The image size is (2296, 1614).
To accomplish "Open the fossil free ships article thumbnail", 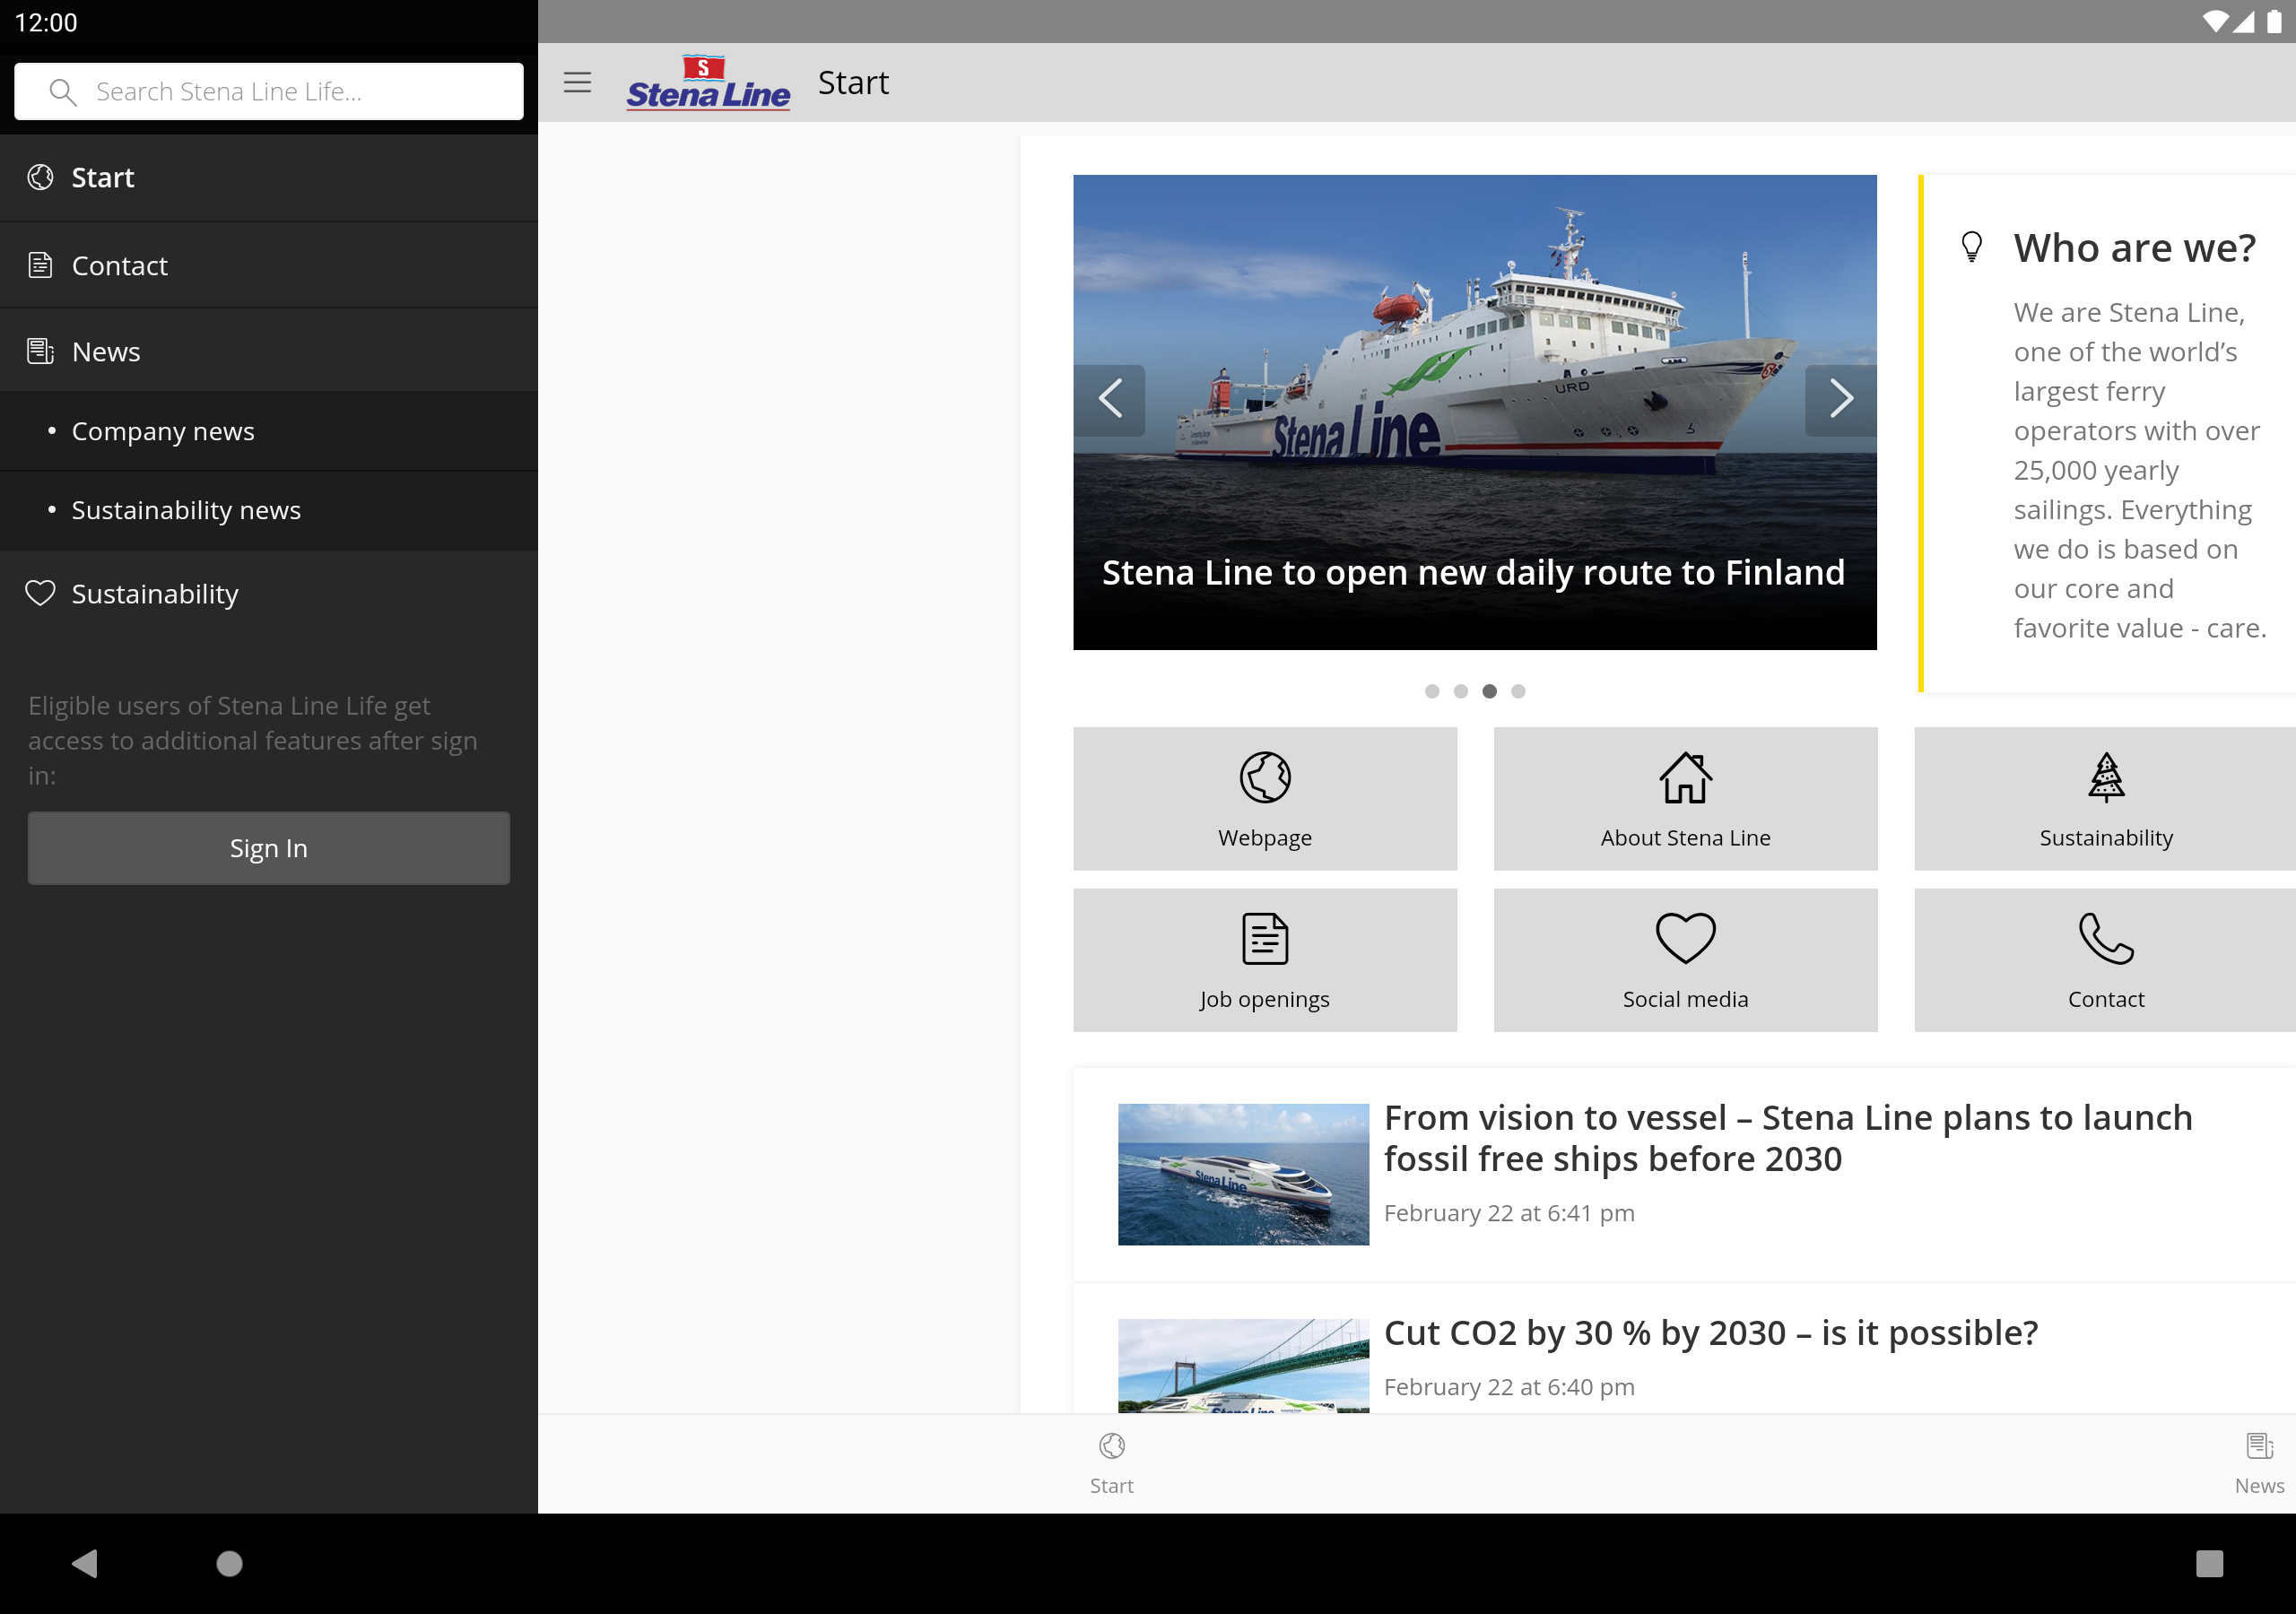I will point(1243,1174).
